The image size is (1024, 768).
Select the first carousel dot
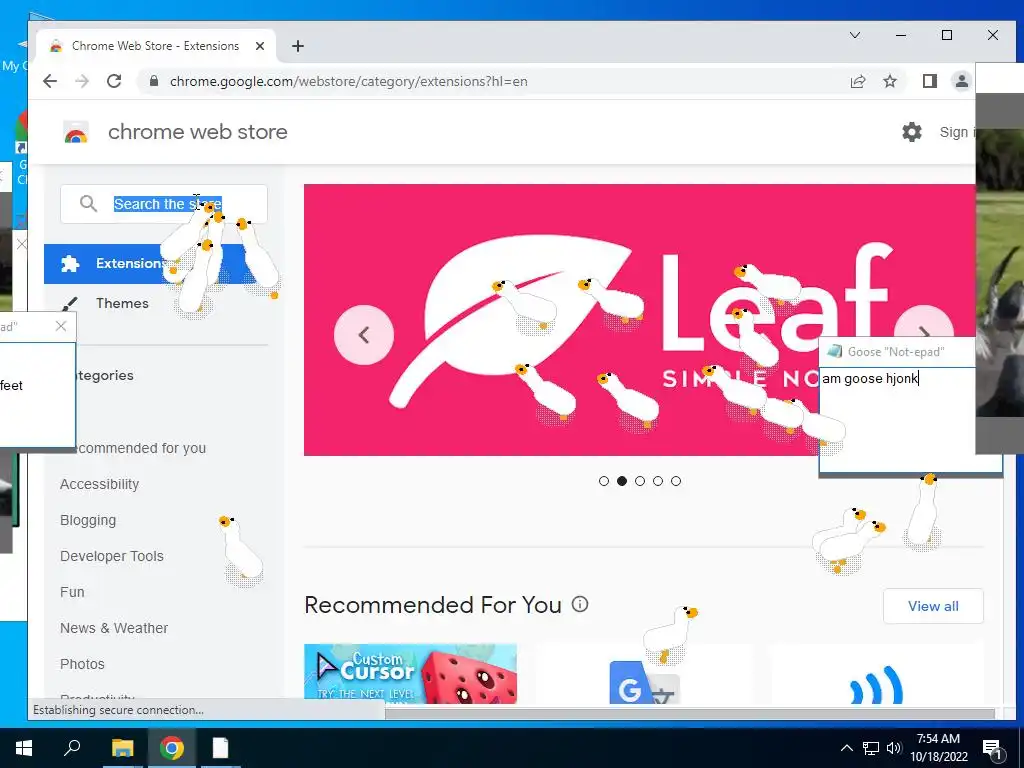point(603,481)
